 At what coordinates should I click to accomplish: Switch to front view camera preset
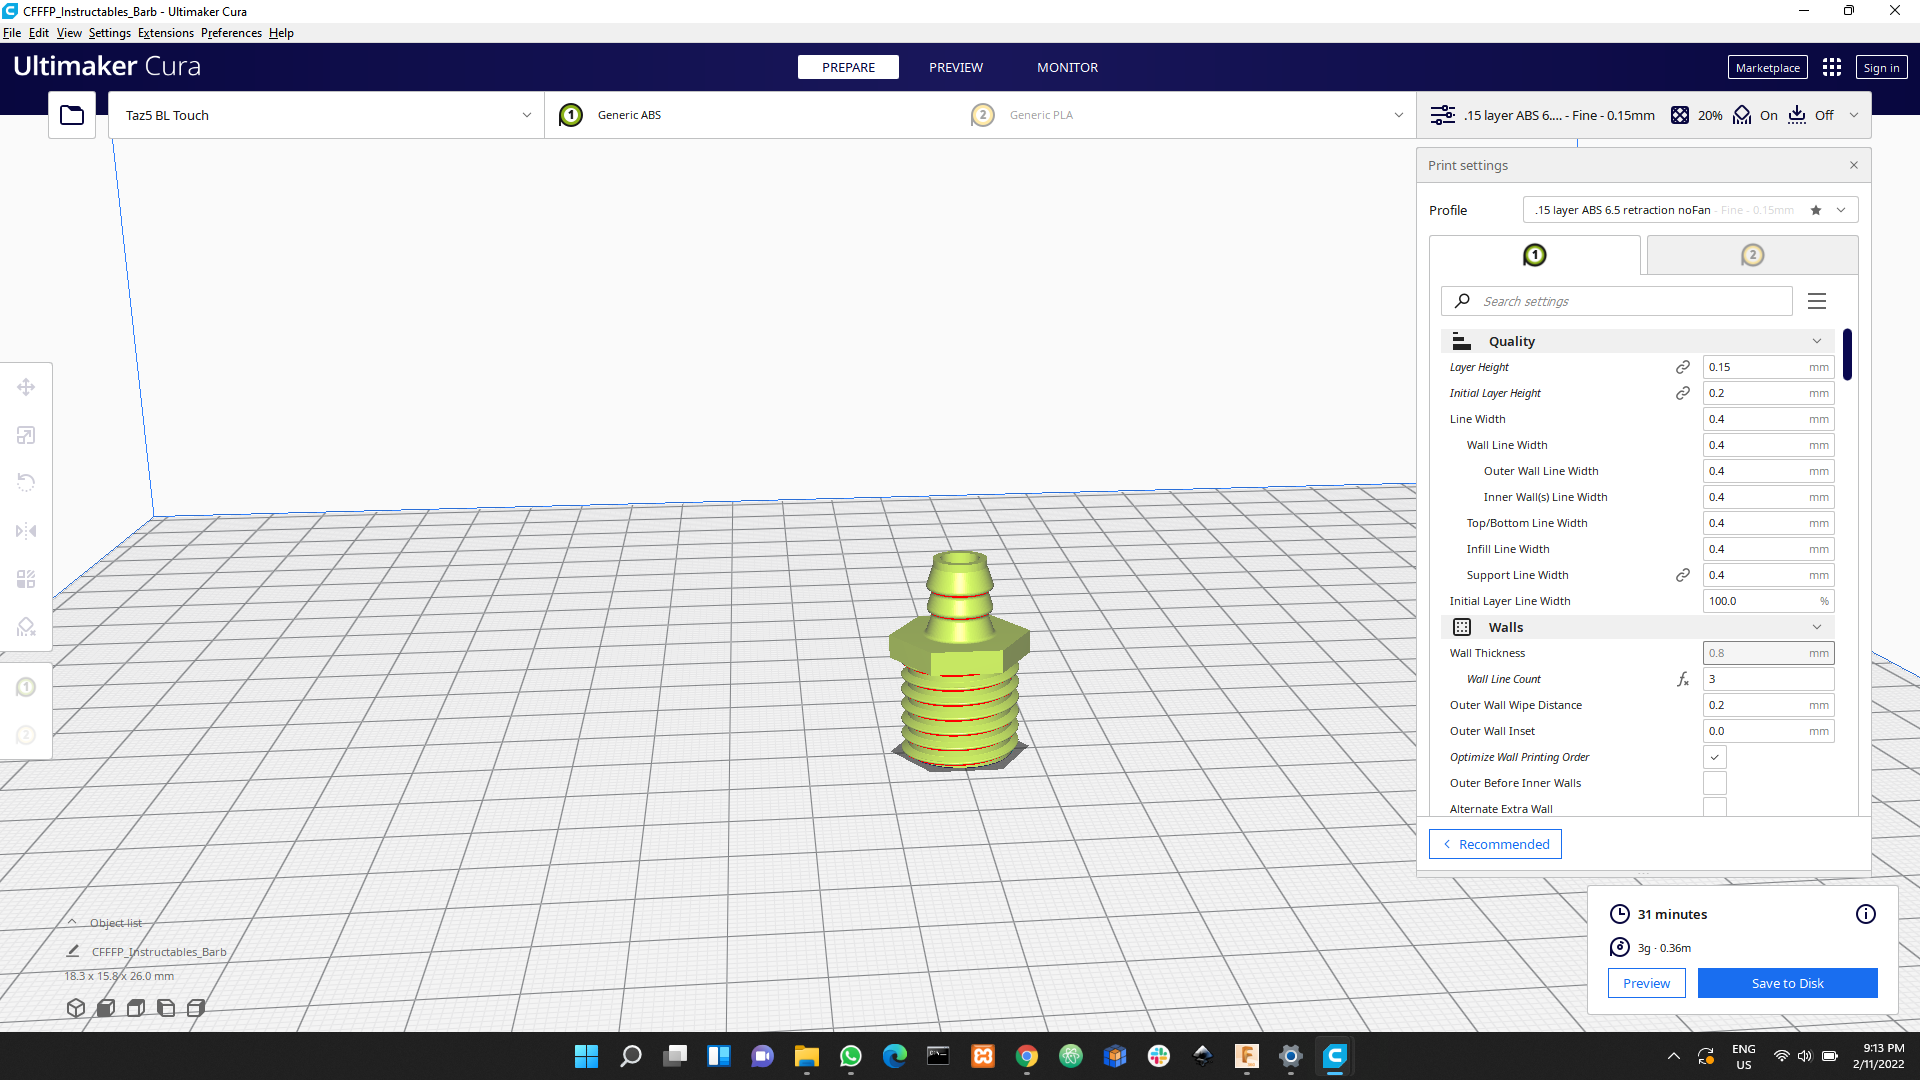click(105, 1008)
